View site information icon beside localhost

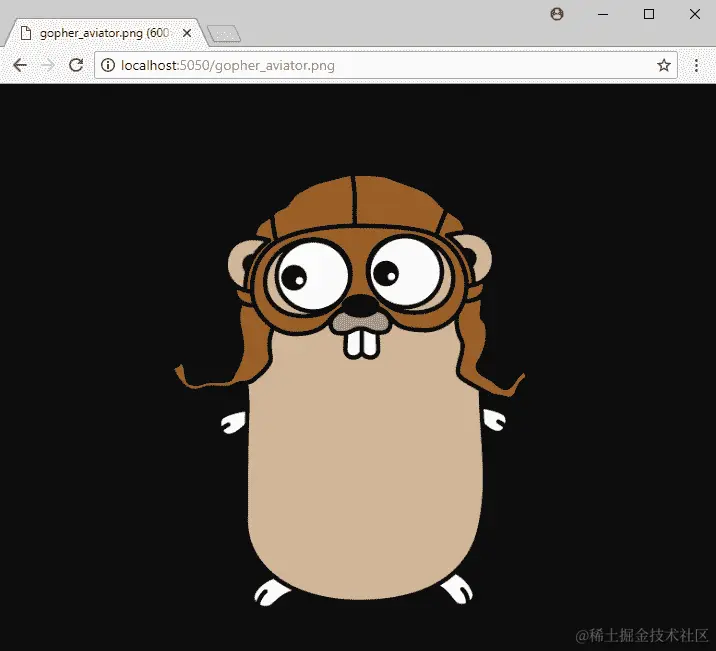click(108, 65)
